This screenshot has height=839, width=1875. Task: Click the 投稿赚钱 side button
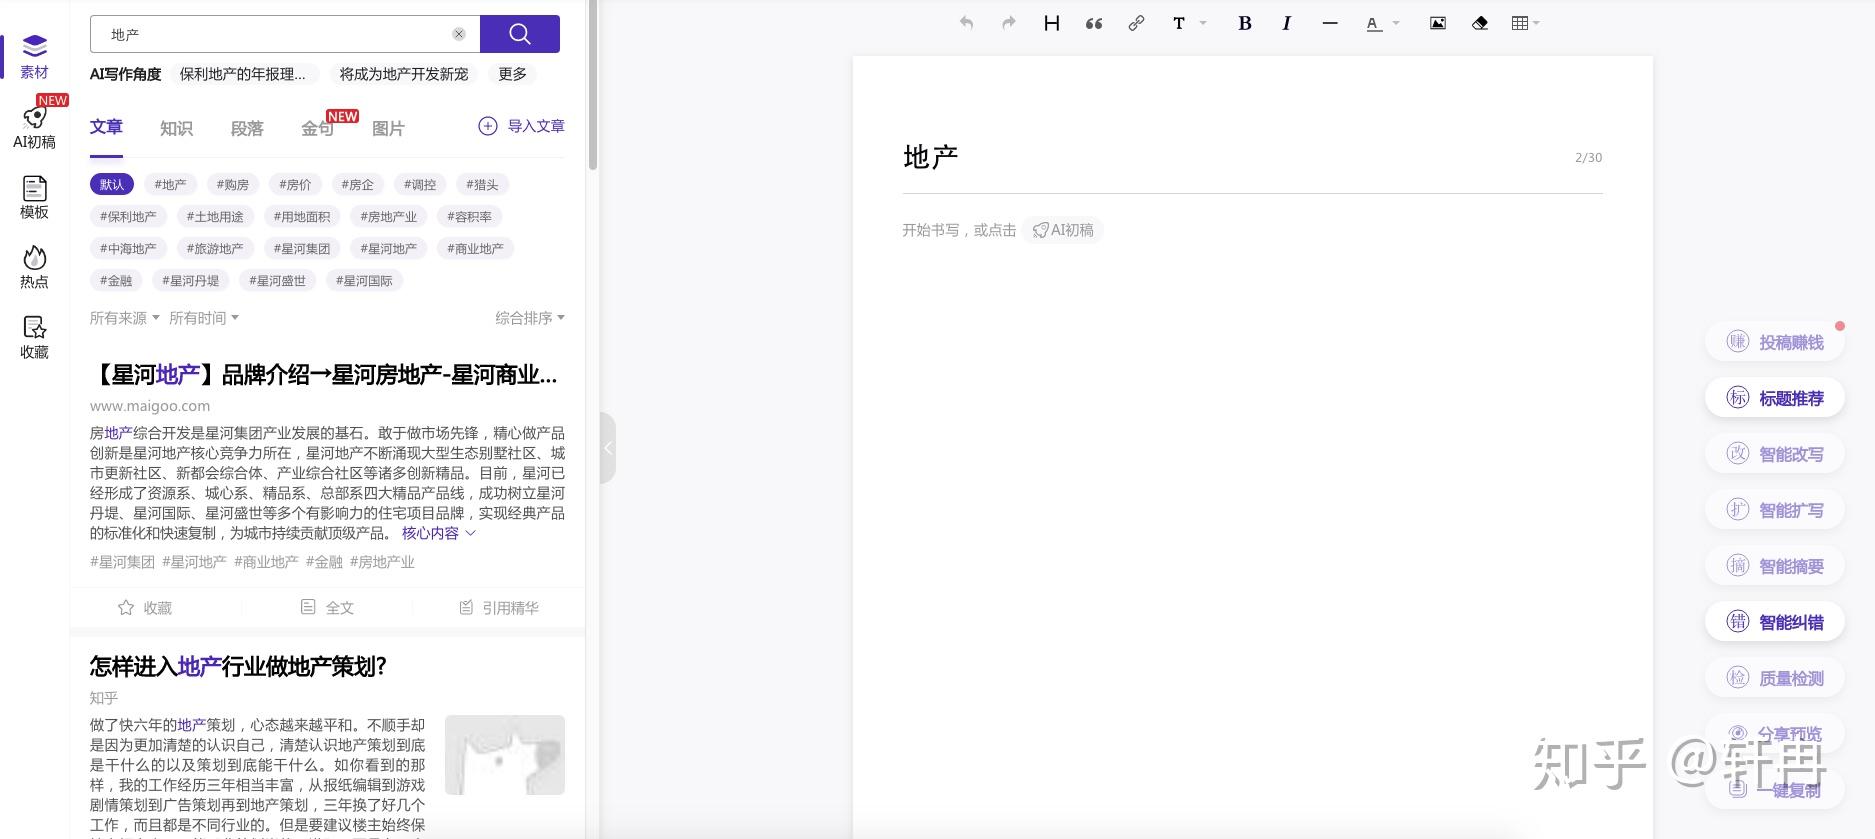[1775, 342]
